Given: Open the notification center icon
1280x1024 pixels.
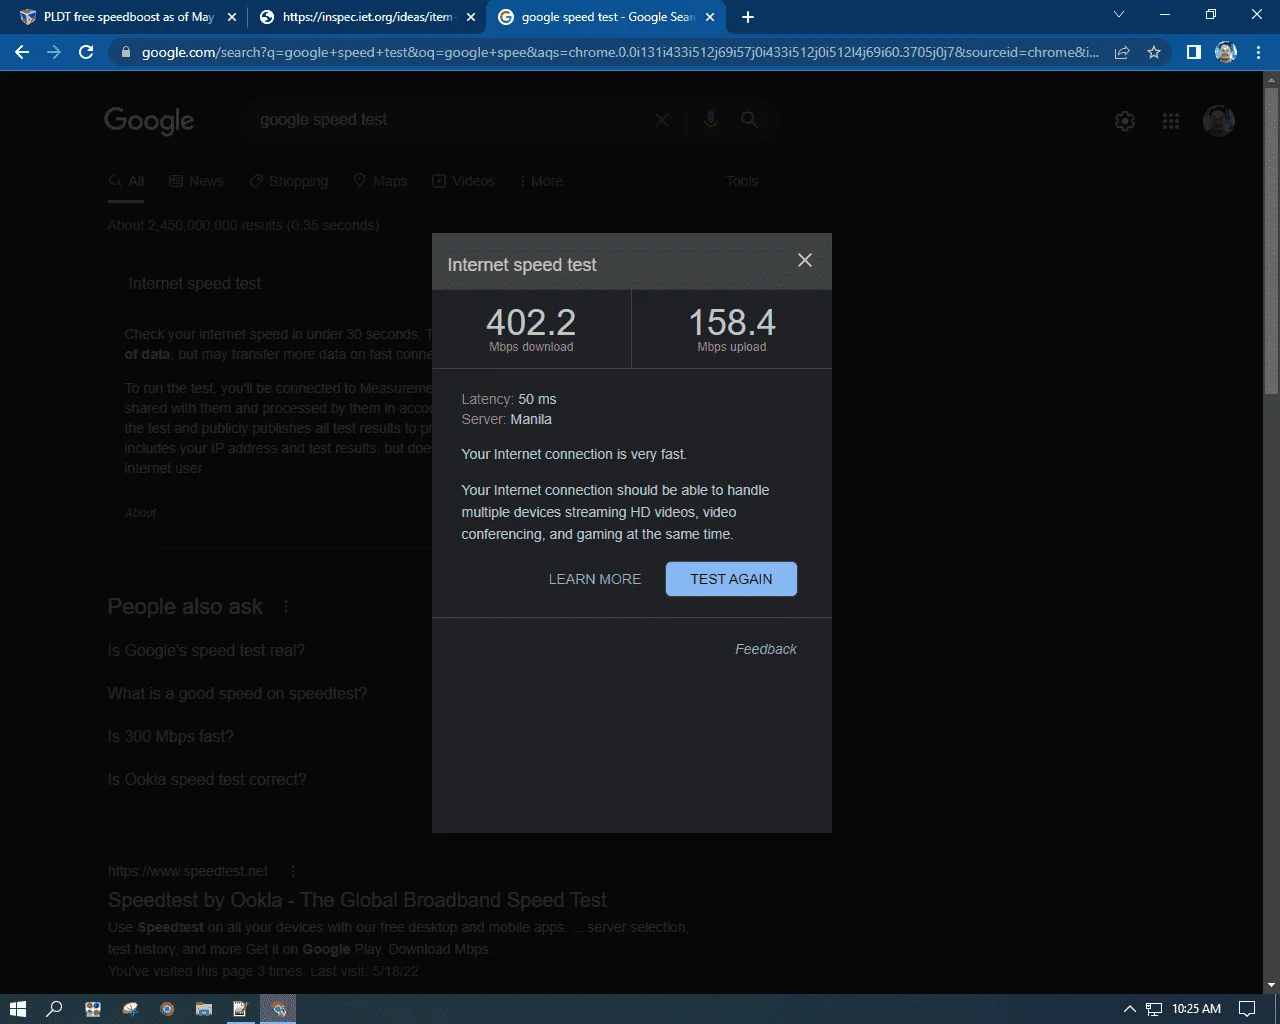Looking at the screenshot, I should 1247,1008.
